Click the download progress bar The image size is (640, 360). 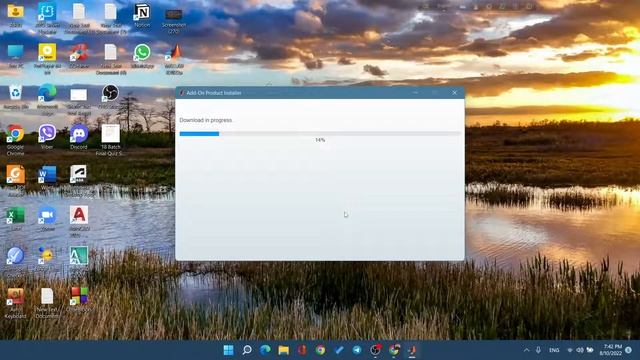coord(320,133)
